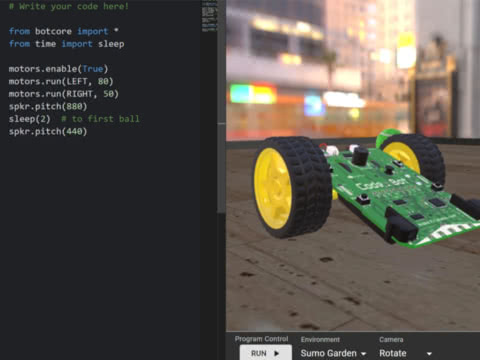Click the line 'spkr.pitch(440)'
Image resolution: width=480 pixels, height=360 pixels.
(48, 132)
